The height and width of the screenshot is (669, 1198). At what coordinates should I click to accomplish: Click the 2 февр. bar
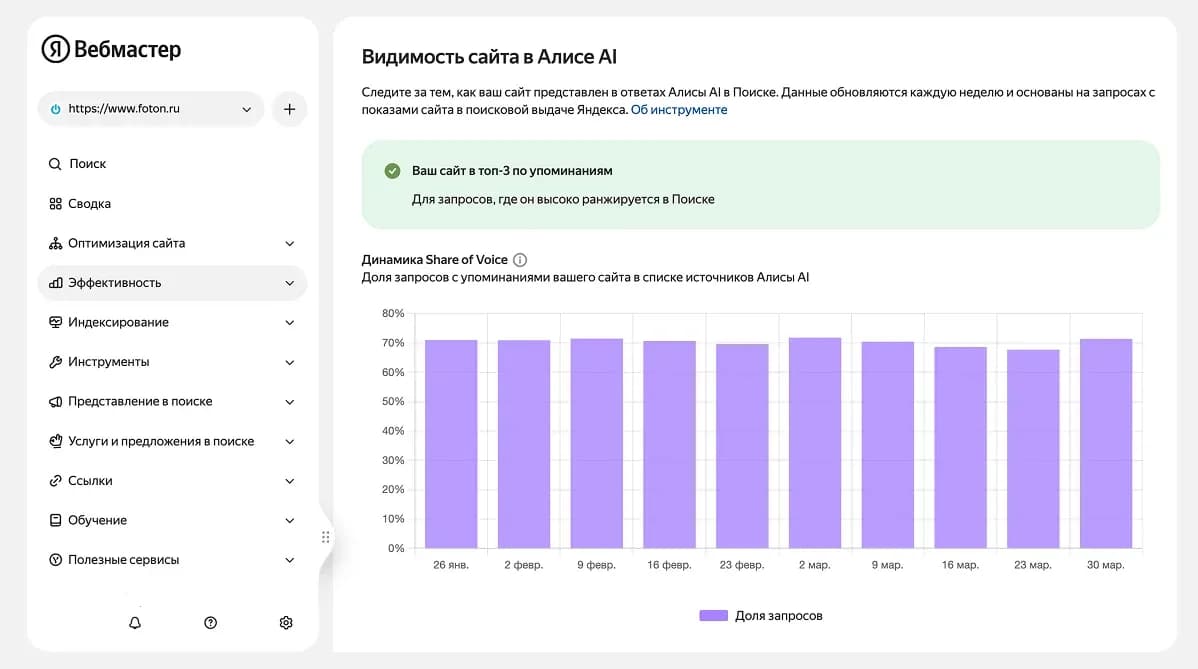523,444
